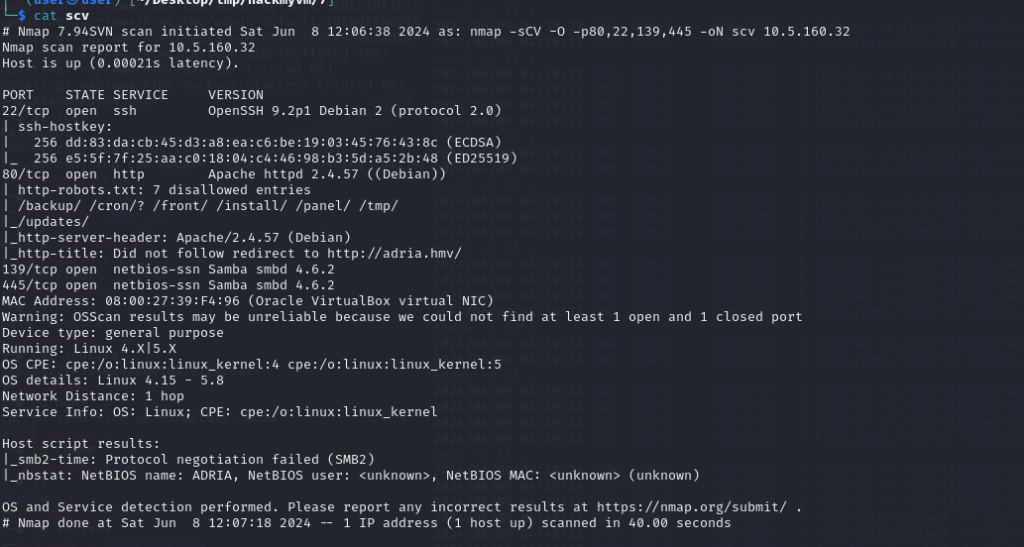Click the /_updates/ robots entry line
The width and height of the screenshot is (1024, 547).
46,221
